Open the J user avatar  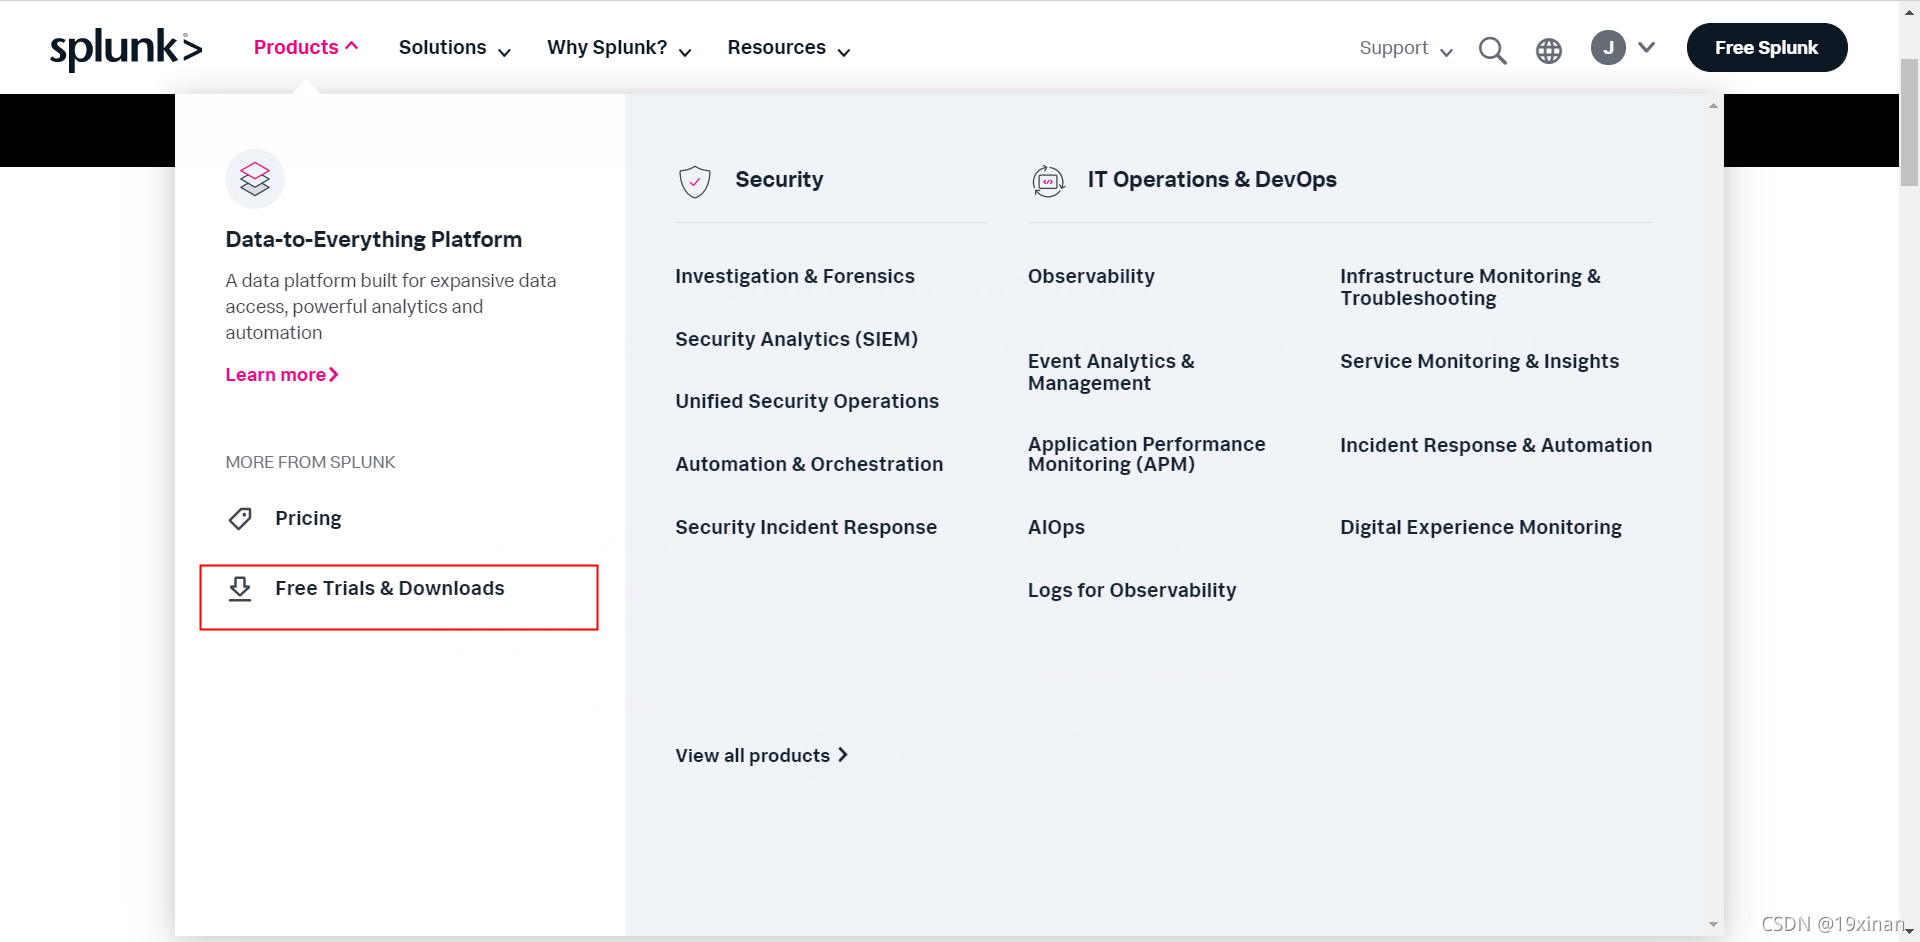tap(1608, 48)
